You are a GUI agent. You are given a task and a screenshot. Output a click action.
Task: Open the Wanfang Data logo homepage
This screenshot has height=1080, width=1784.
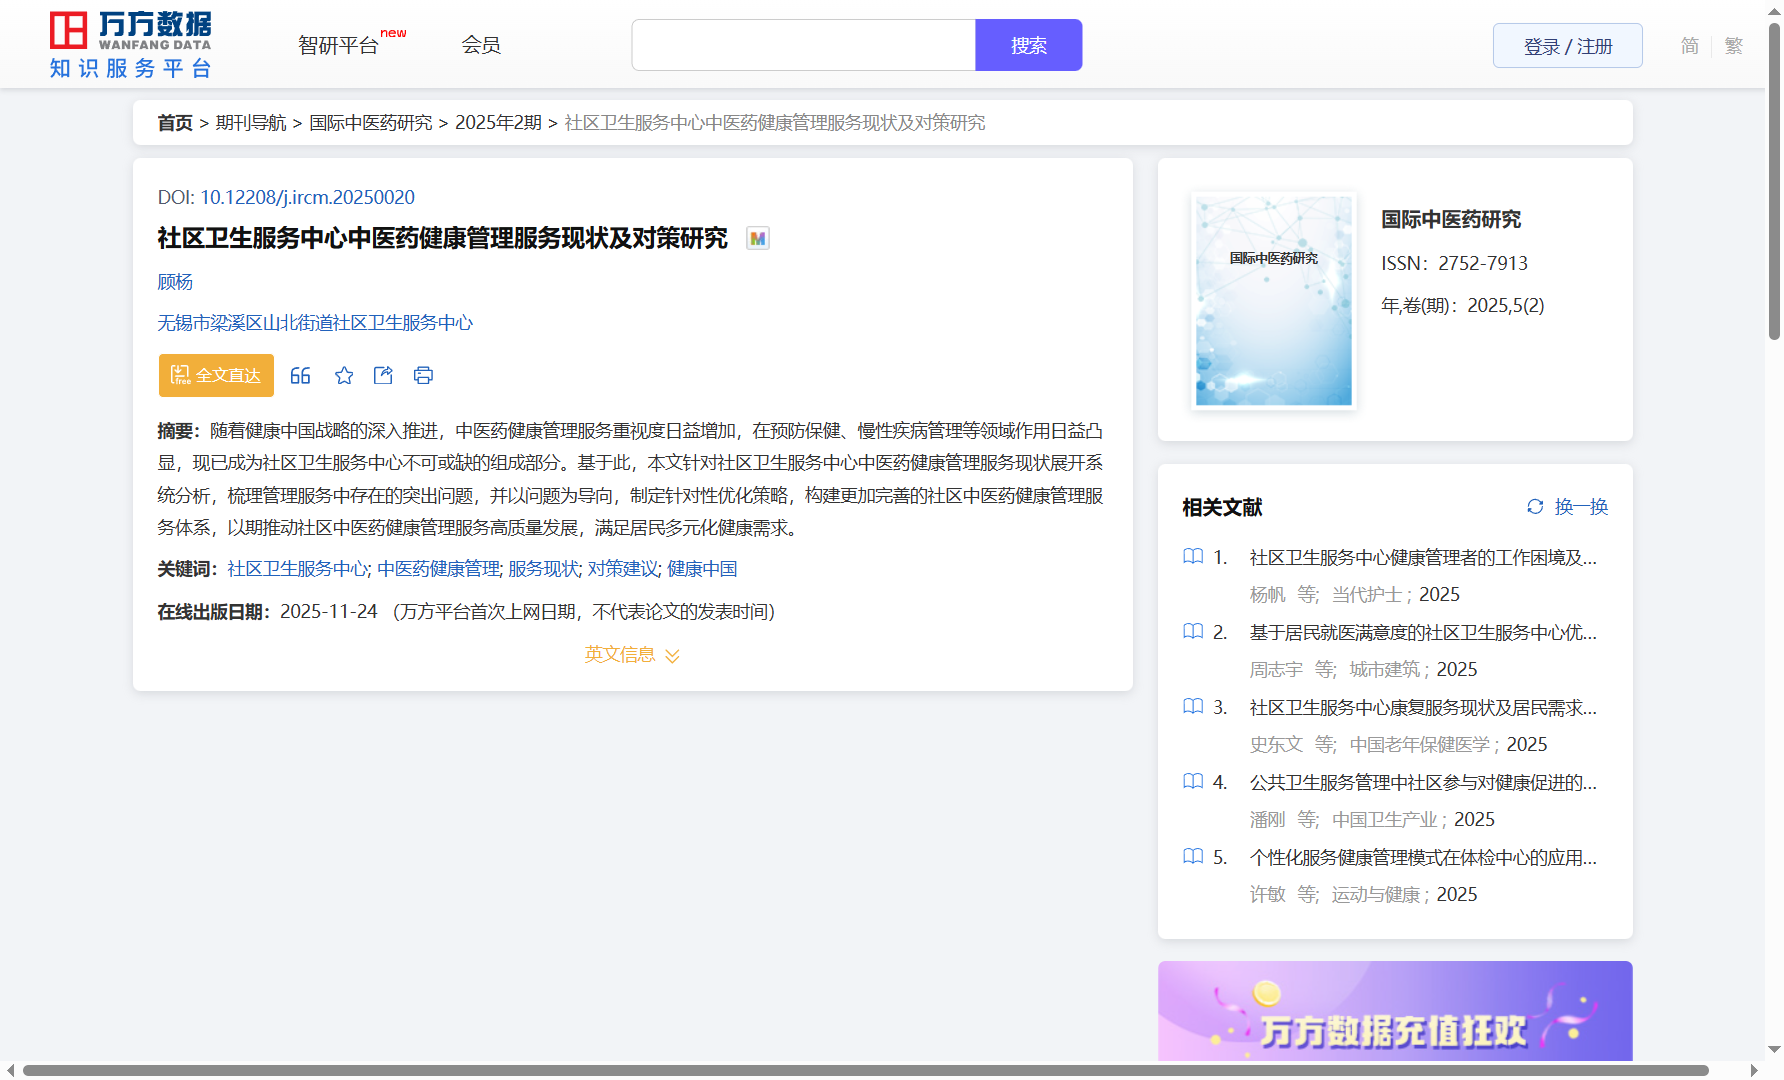(x=131, y=45)
